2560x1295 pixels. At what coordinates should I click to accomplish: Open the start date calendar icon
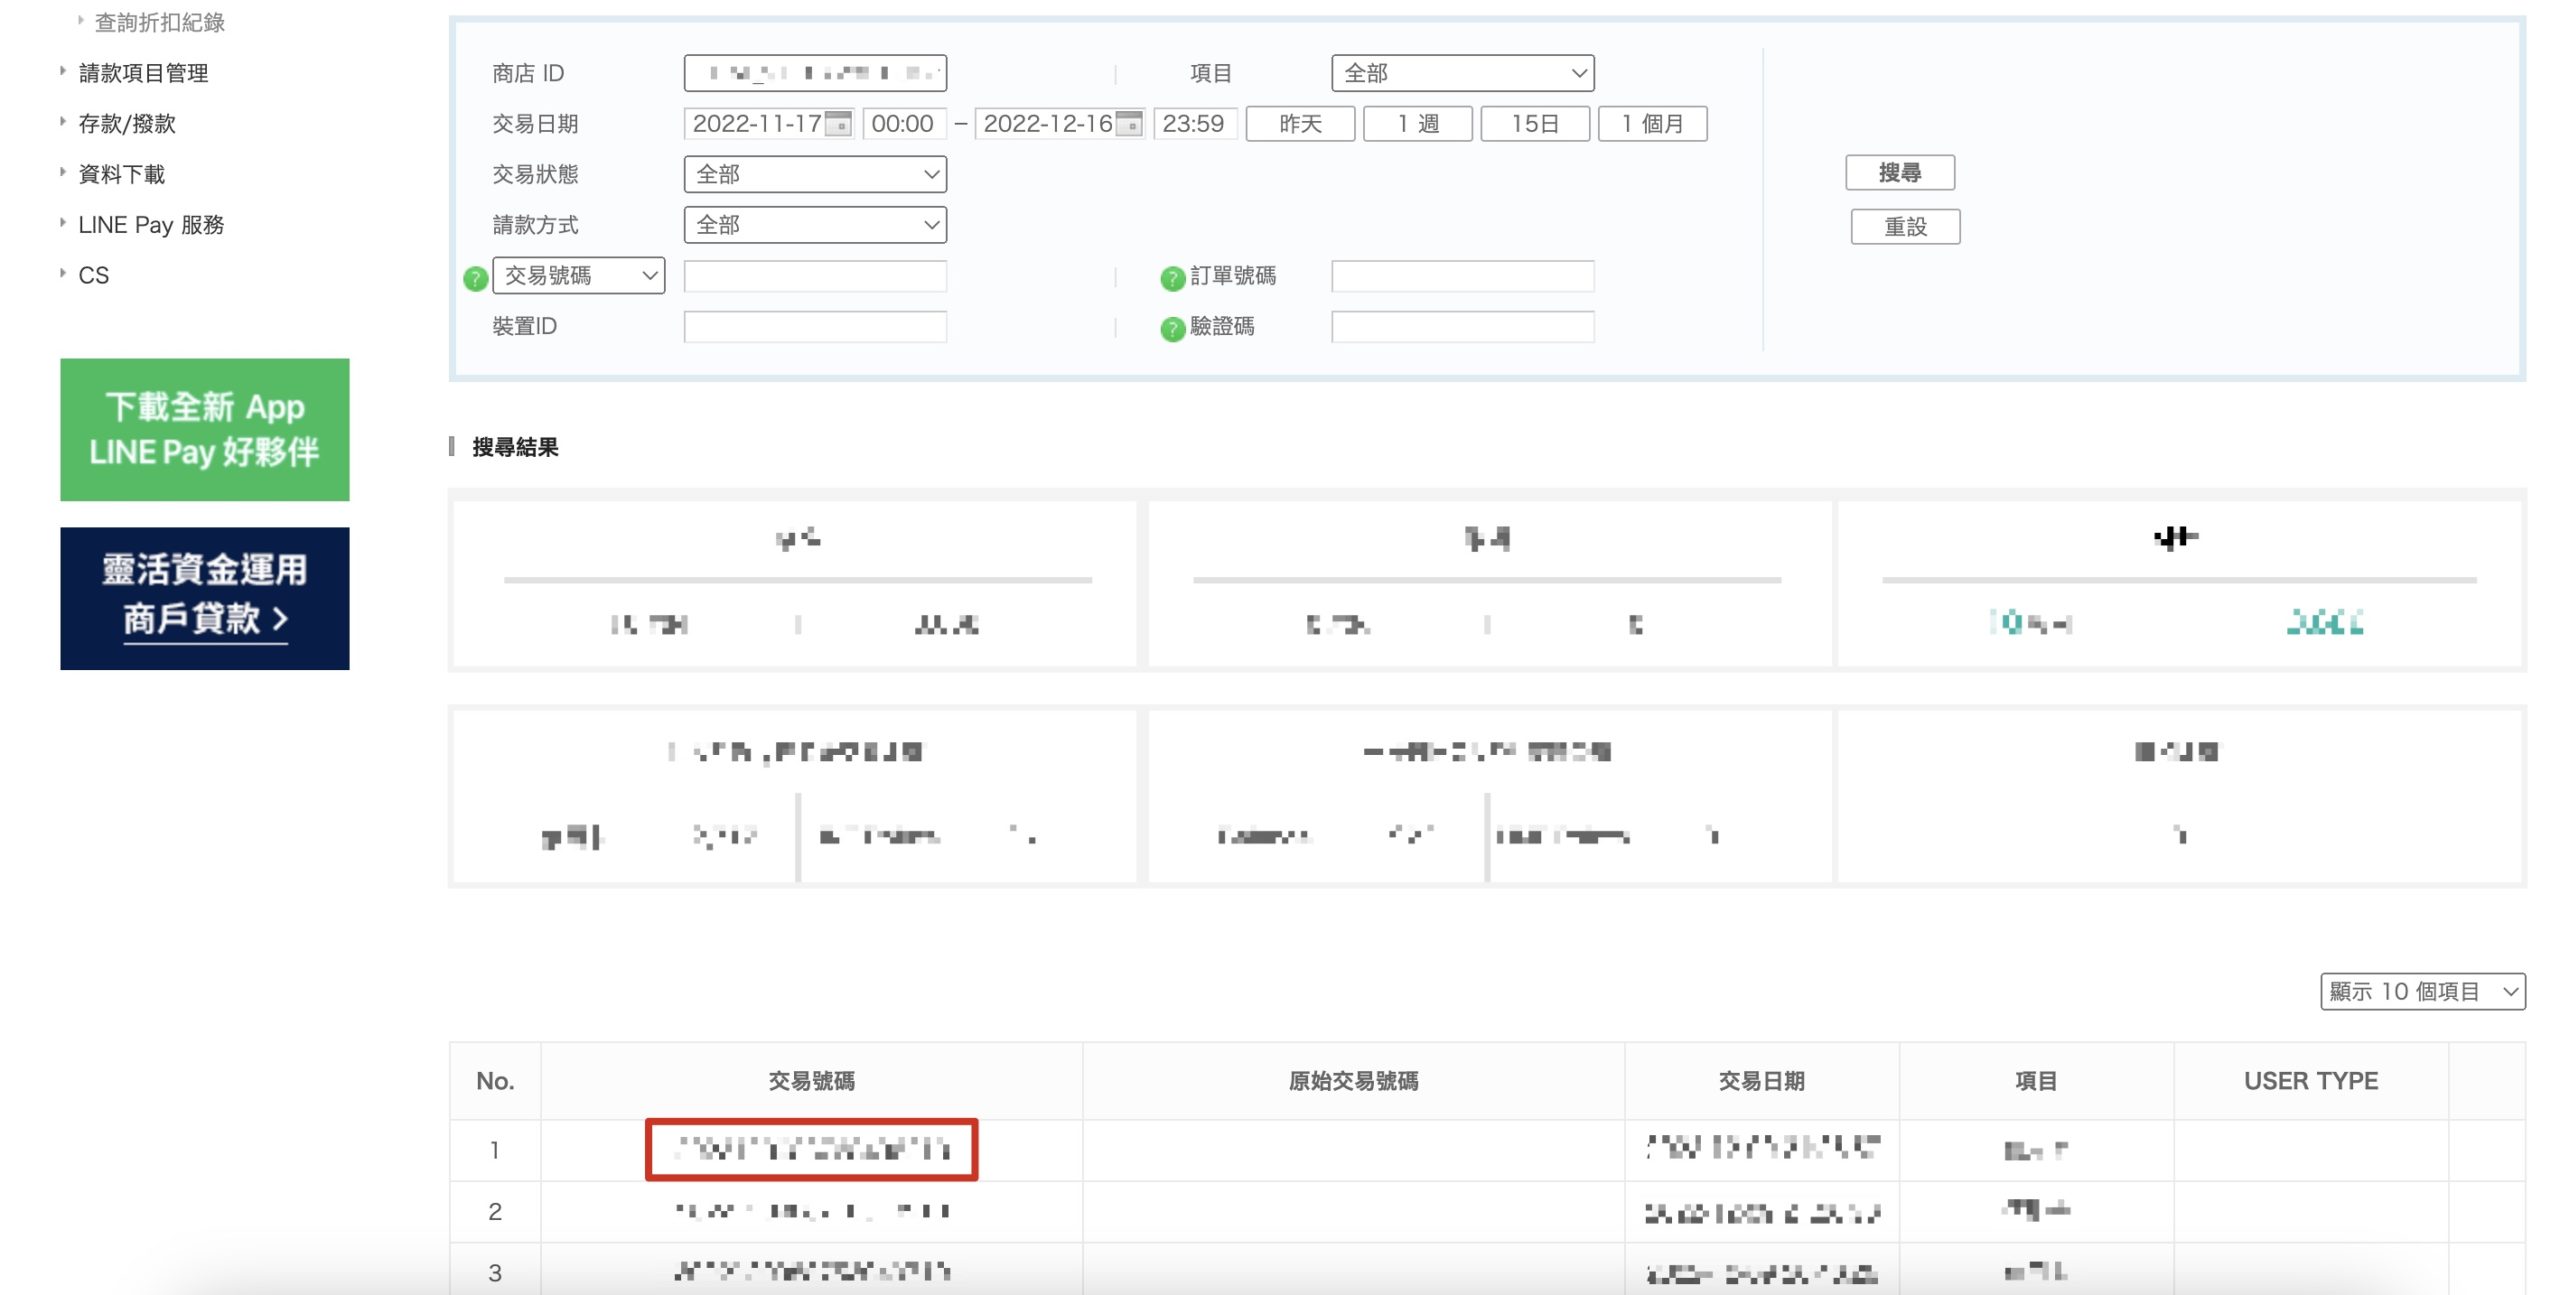pos(840,124)
